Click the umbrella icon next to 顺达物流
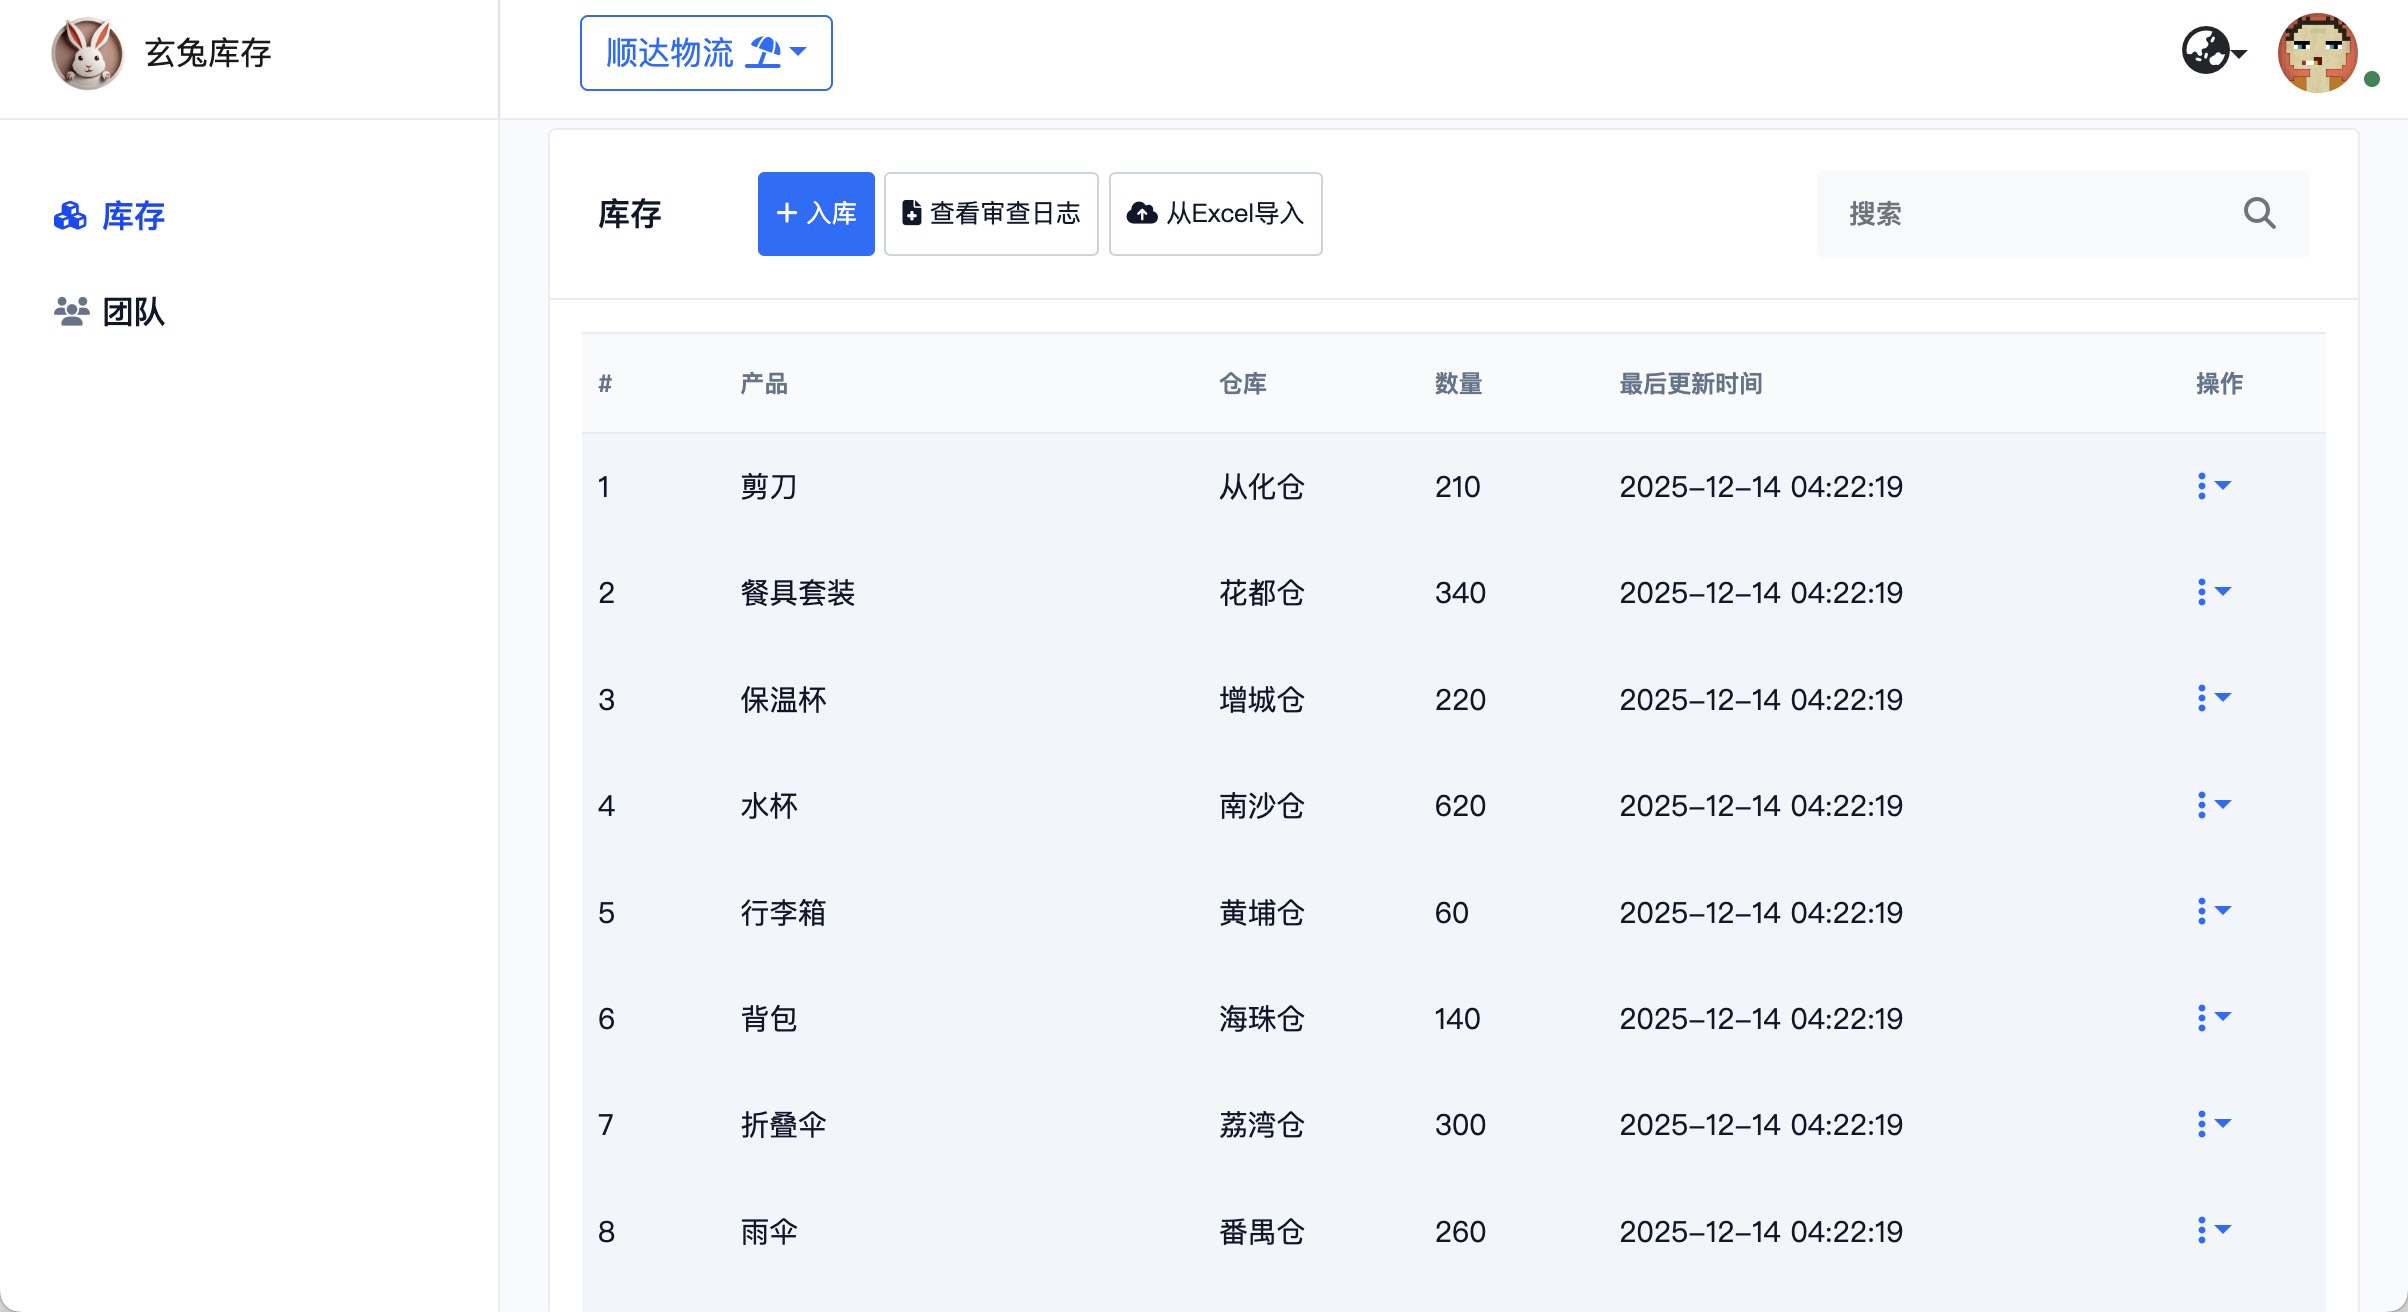2408x1312 pixels. click(764, 51)
